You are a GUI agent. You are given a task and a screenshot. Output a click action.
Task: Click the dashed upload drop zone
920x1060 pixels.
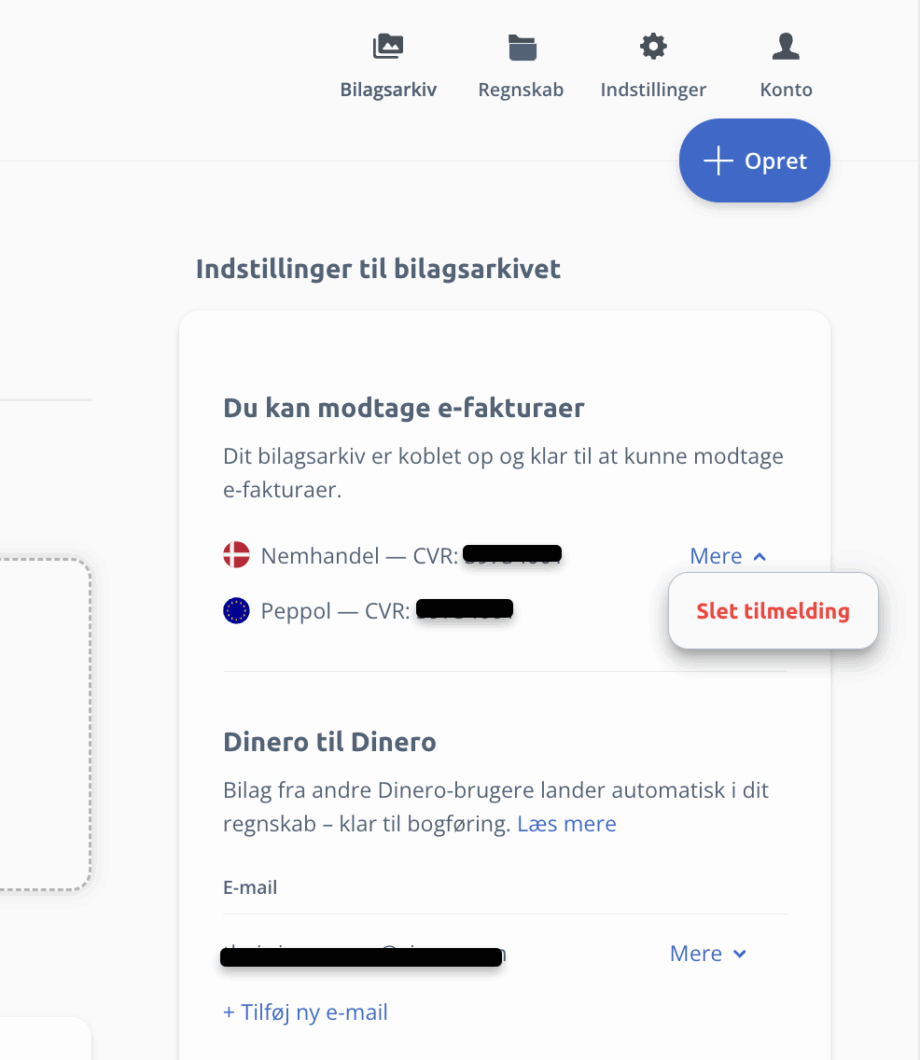point(45,724)
